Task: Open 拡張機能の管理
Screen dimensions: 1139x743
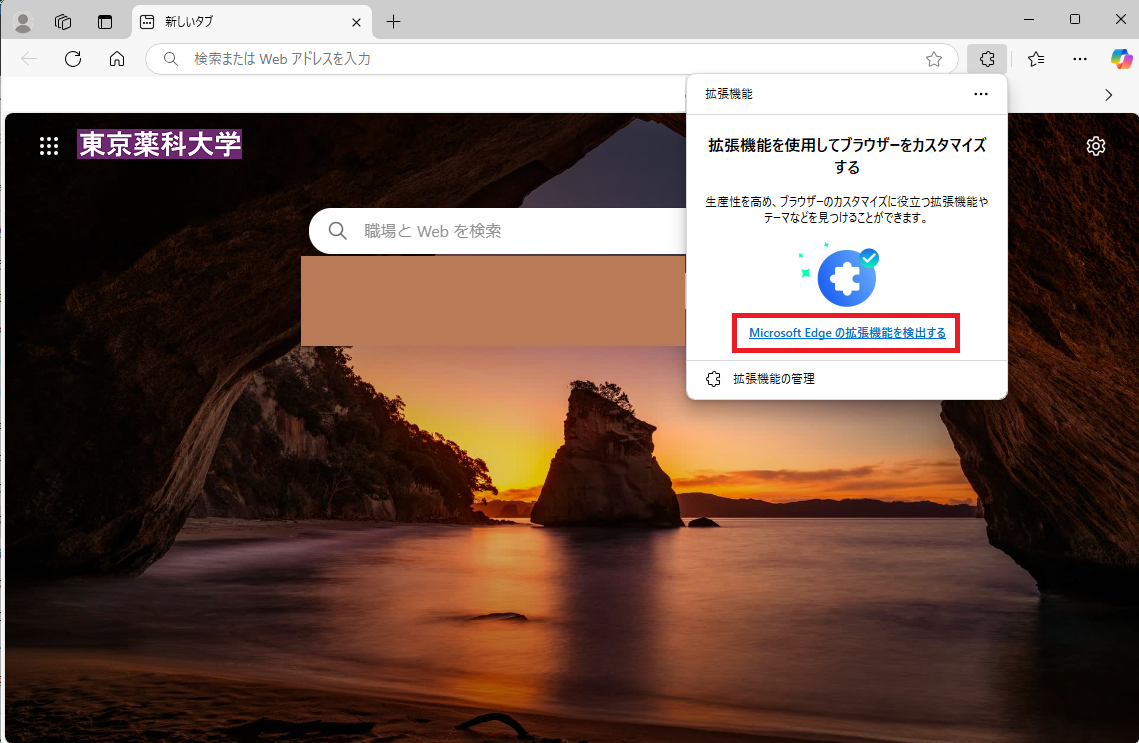Action: [773, 378]
